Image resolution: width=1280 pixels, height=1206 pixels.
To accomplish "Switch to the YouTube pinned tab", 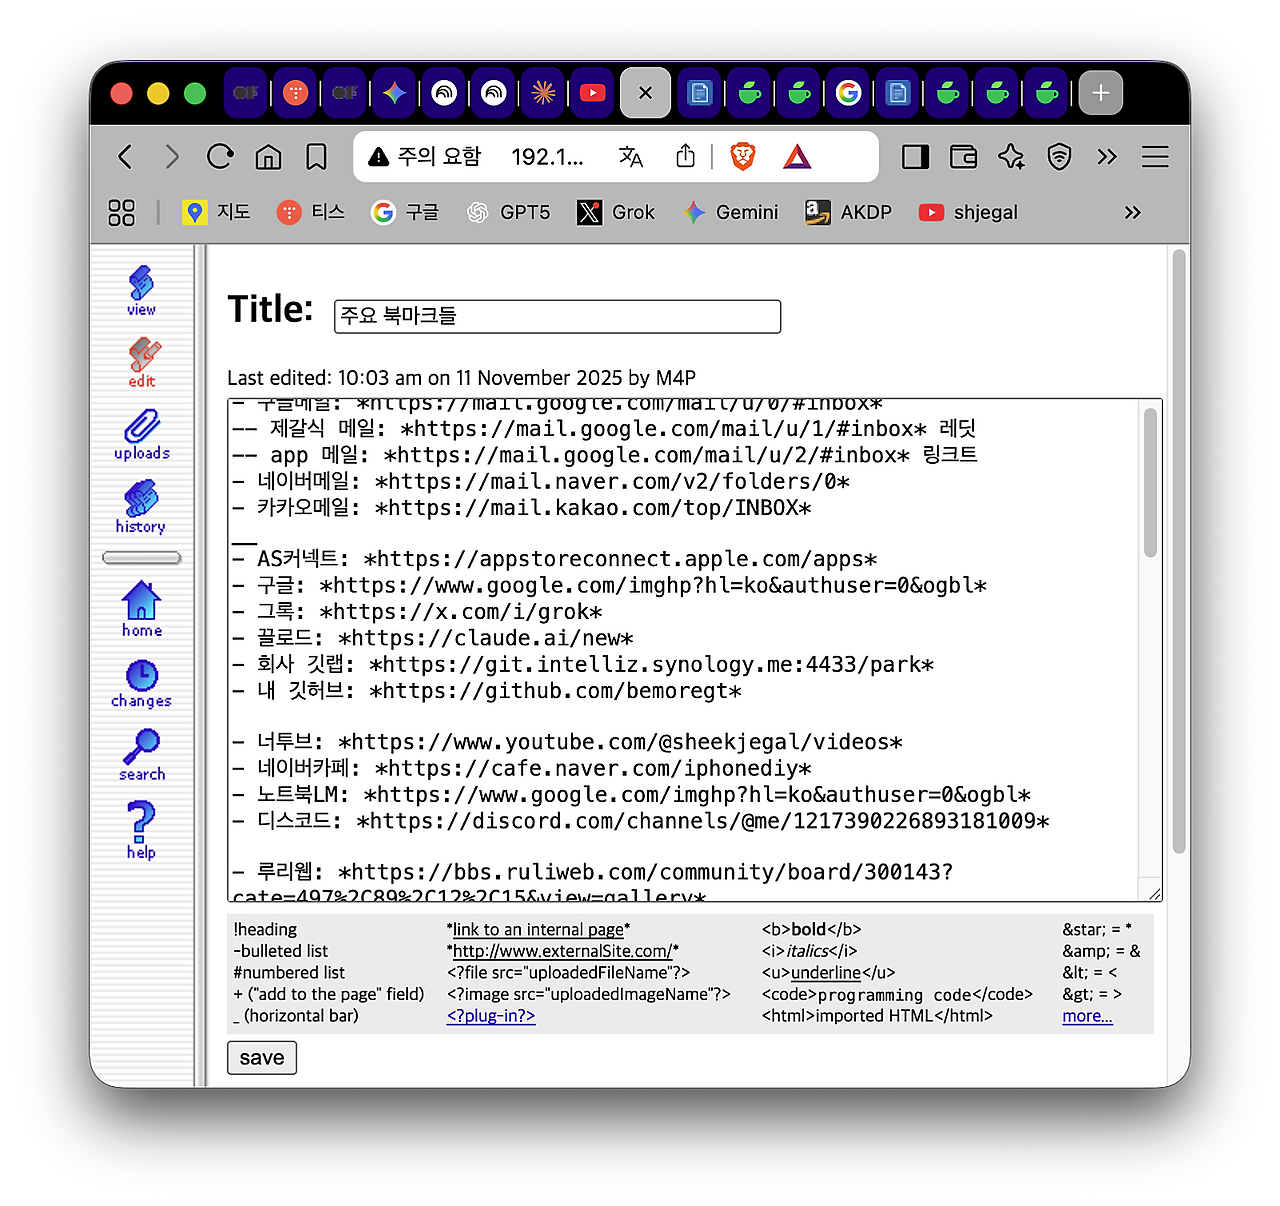I will [x=593, y=93].
